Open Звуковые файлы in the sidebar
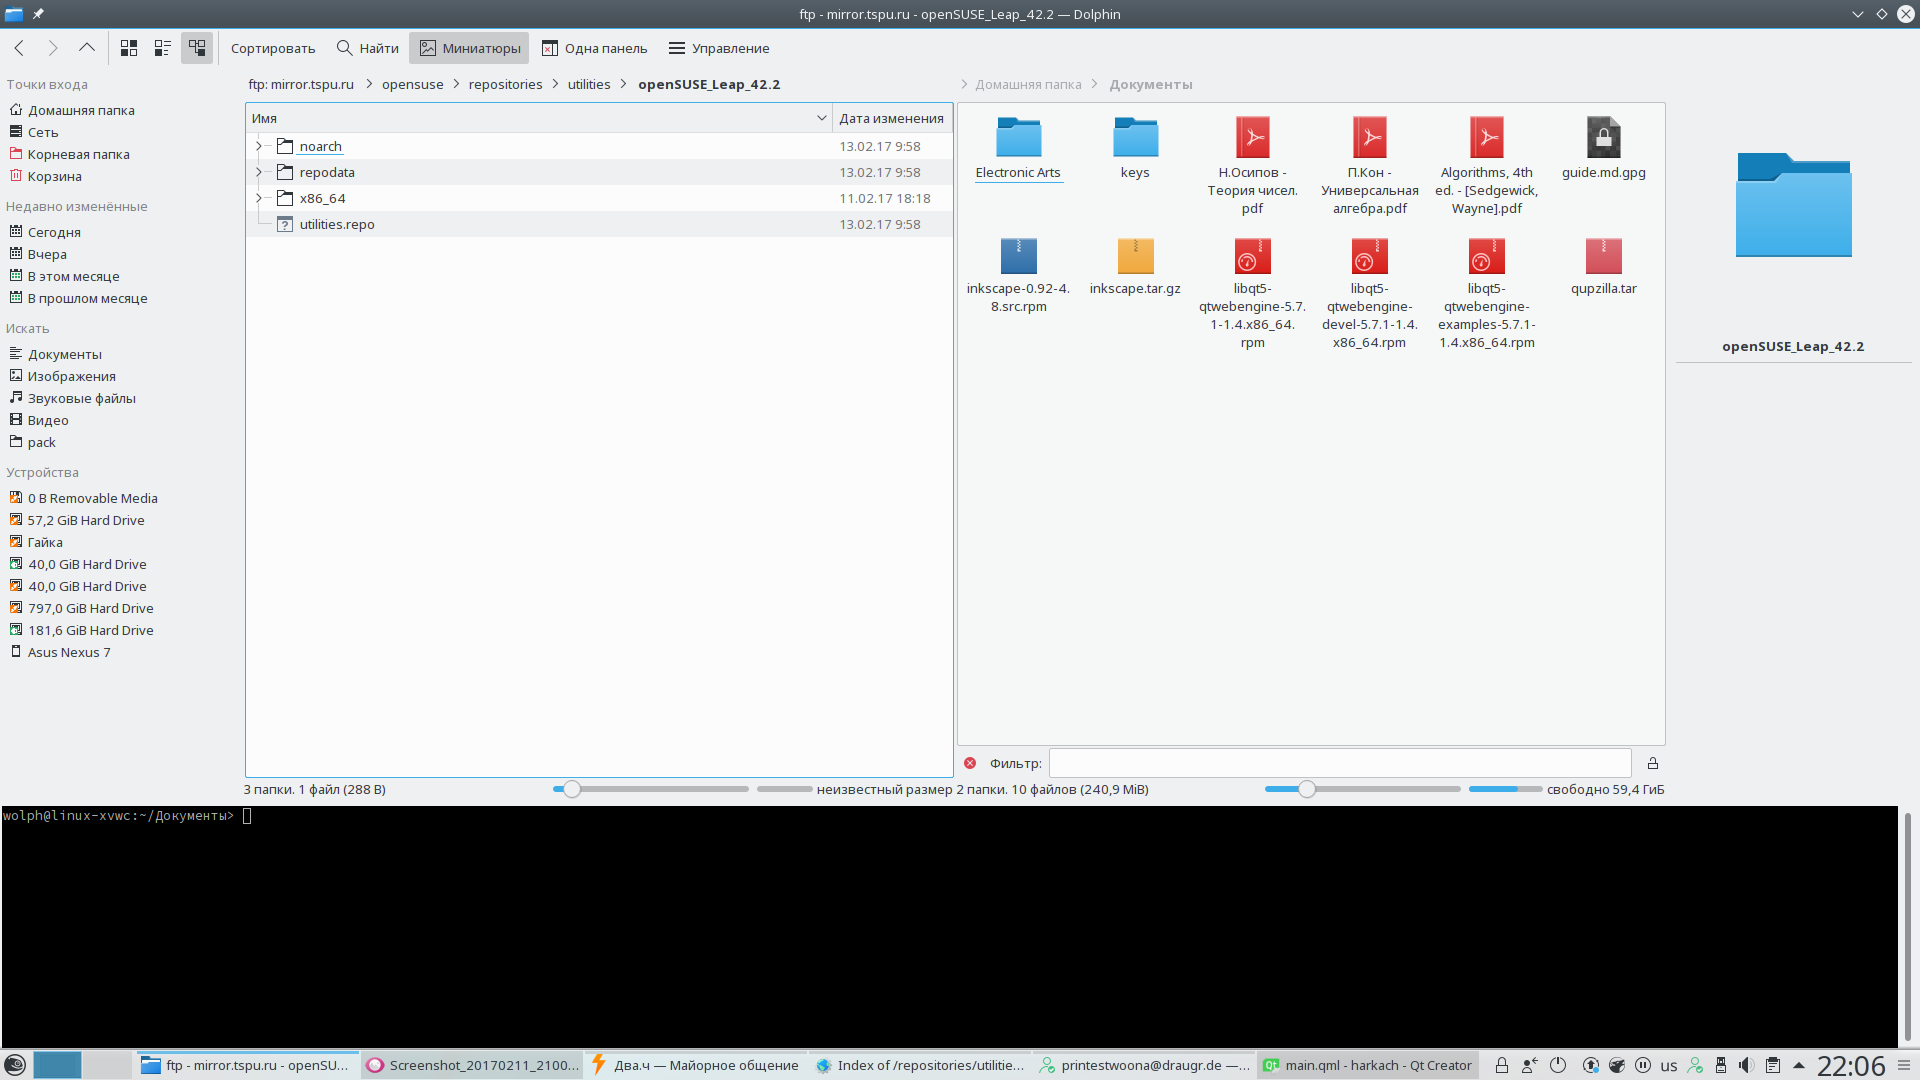 82,398
